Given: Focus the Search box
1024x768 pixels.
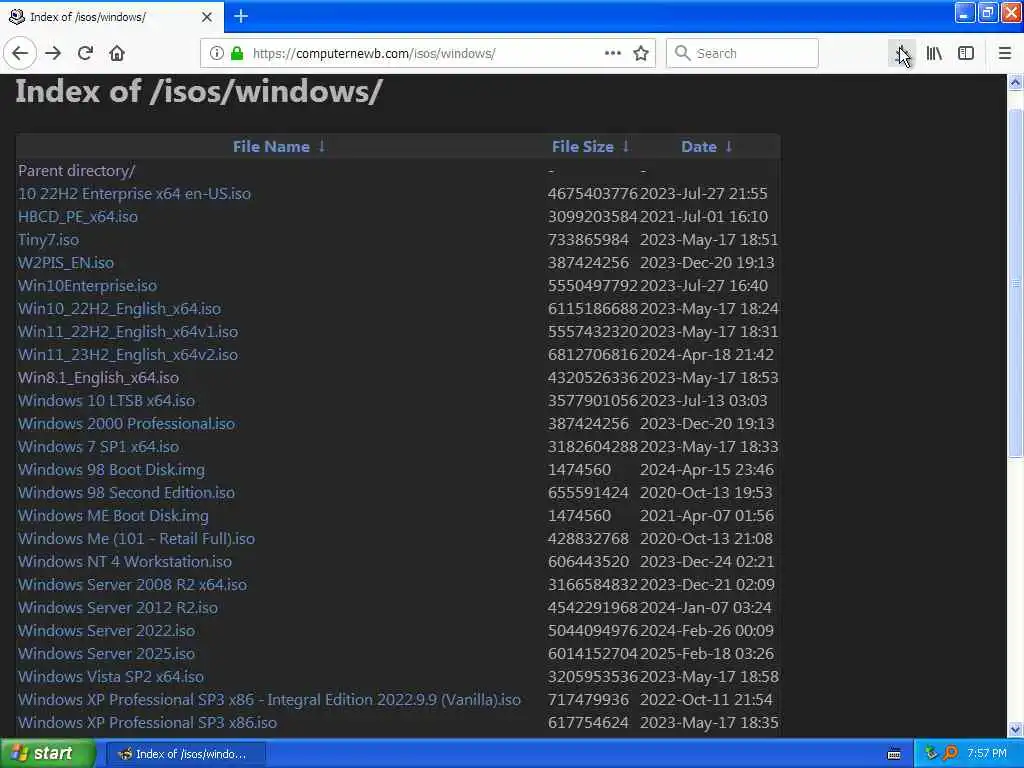Looking at the screenshot, I should tap(742, 53).
